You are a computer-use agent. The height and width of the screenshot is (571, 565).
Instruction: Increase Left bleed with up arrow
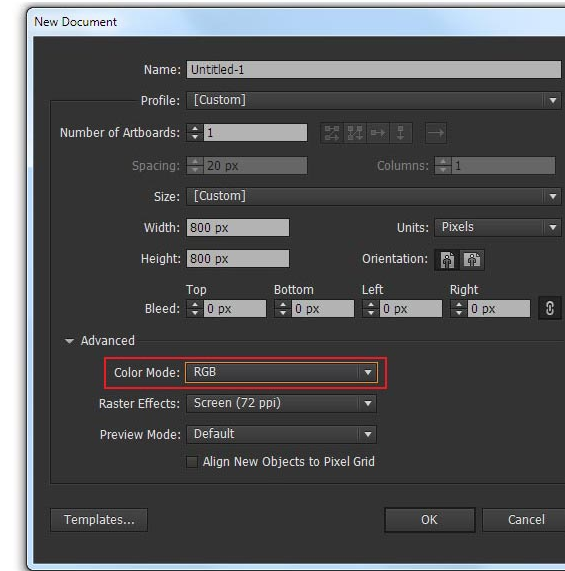click(x=371, y=304)
